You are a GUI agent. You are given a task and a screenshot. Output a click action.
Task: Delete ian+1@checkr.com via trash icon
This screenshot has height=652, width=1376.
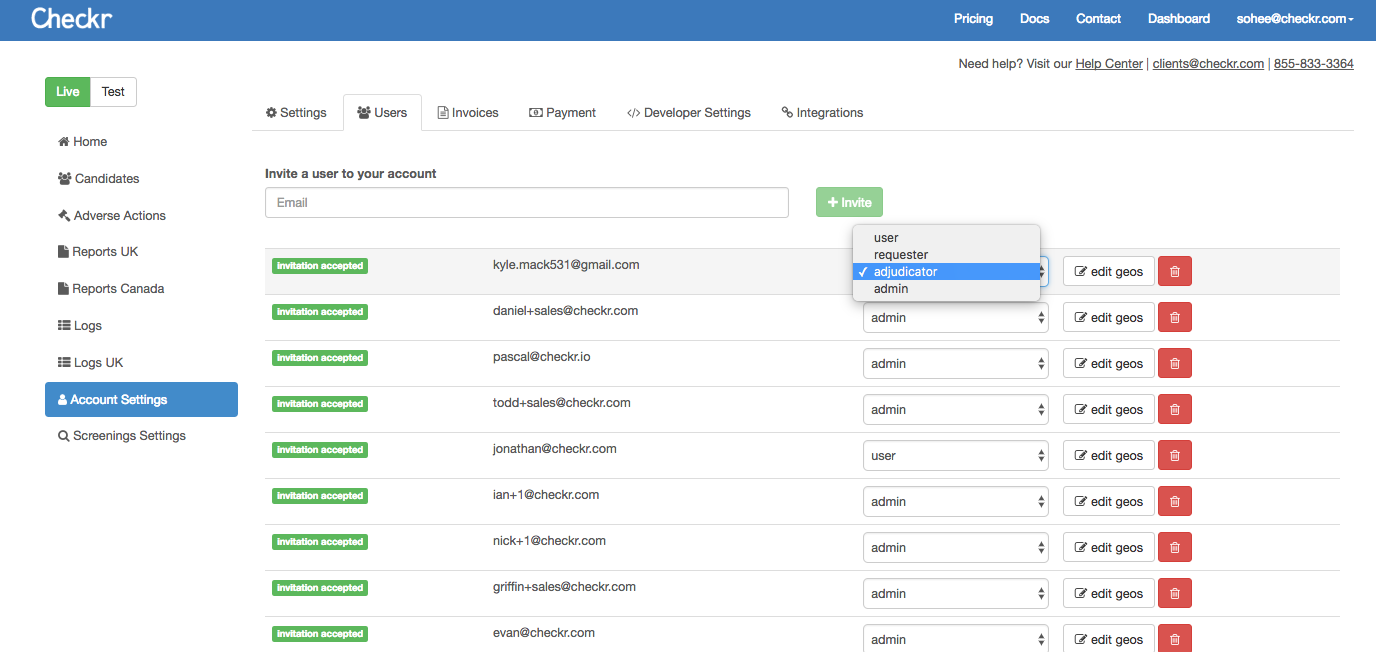(x=1175, y=502)
